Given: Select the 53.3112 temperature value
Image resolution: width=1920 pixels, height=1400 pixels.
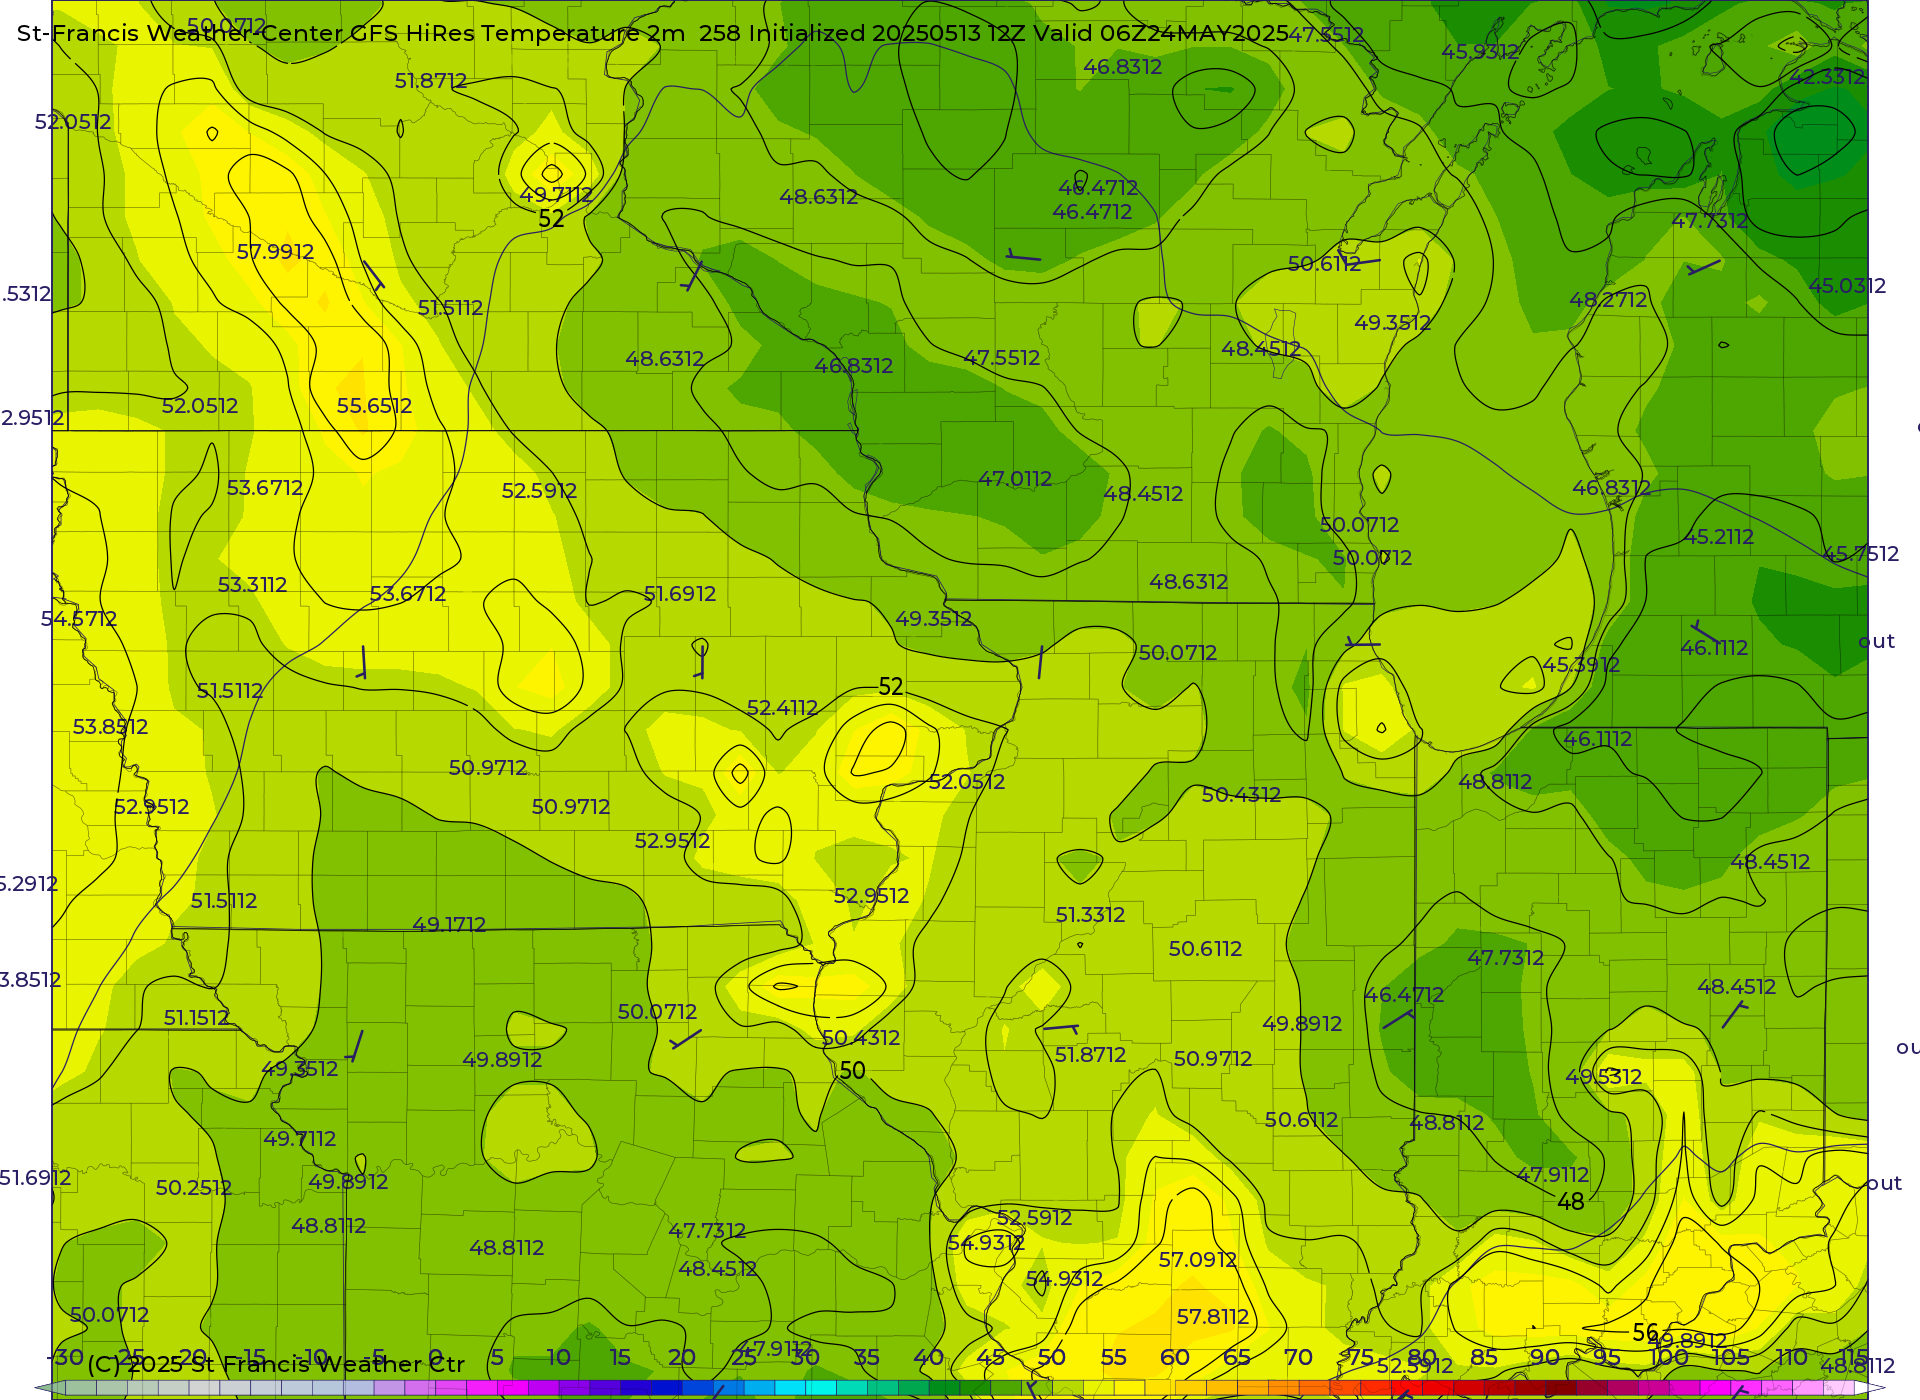Looking at the screenshot, I should tap(252, 585).
